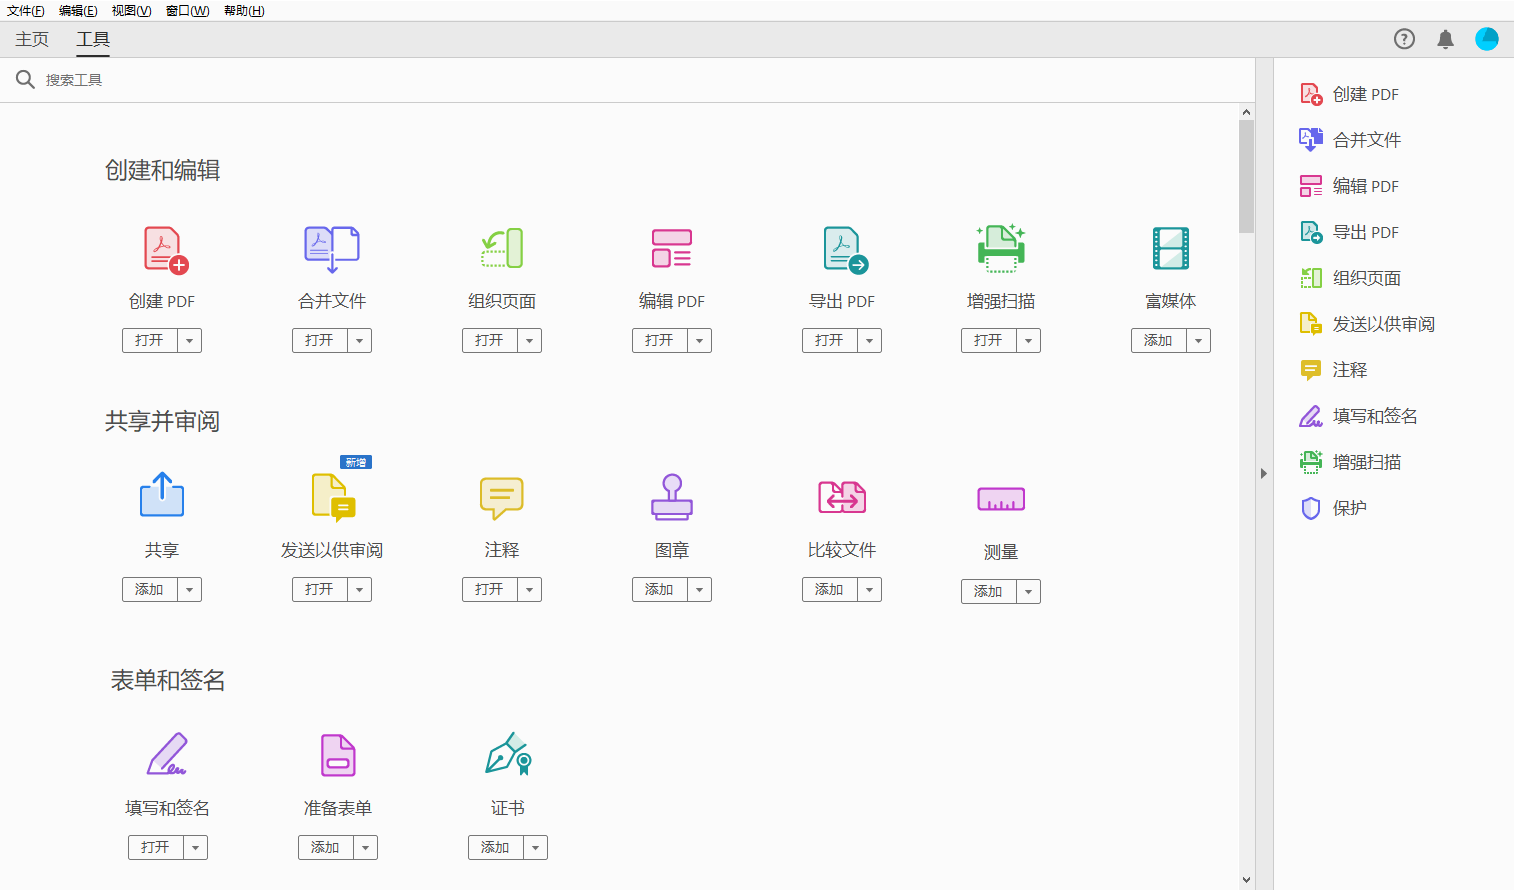Image resolution: width=1520 pixels, height=890 pixels.
Task: Show notifications via the bell icon
Action: click(1445, 39)
